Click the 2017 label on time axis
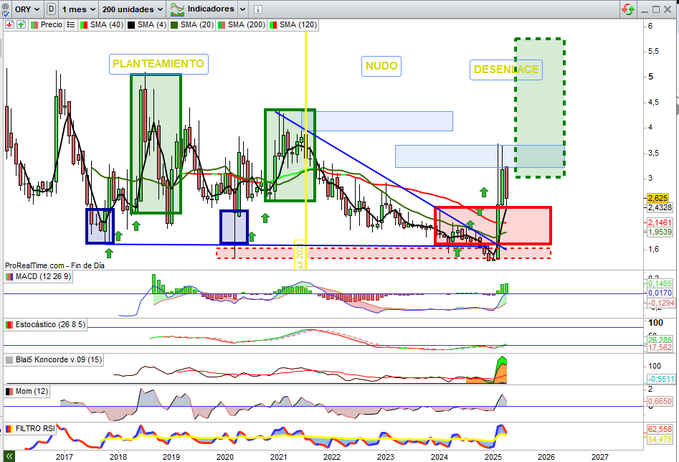This screenshot has width=679, height=462. click(x=64, y=457)
